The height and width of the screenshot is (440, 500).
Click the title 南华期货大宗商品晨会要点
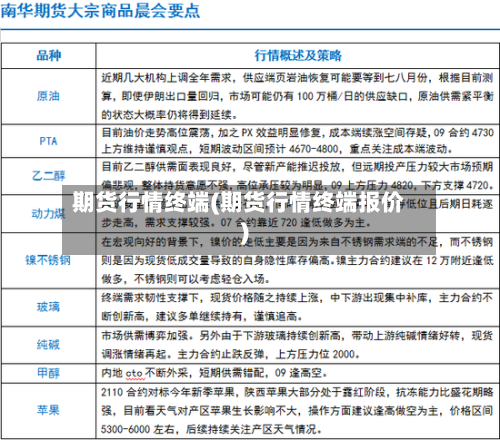tap(100, 11)
